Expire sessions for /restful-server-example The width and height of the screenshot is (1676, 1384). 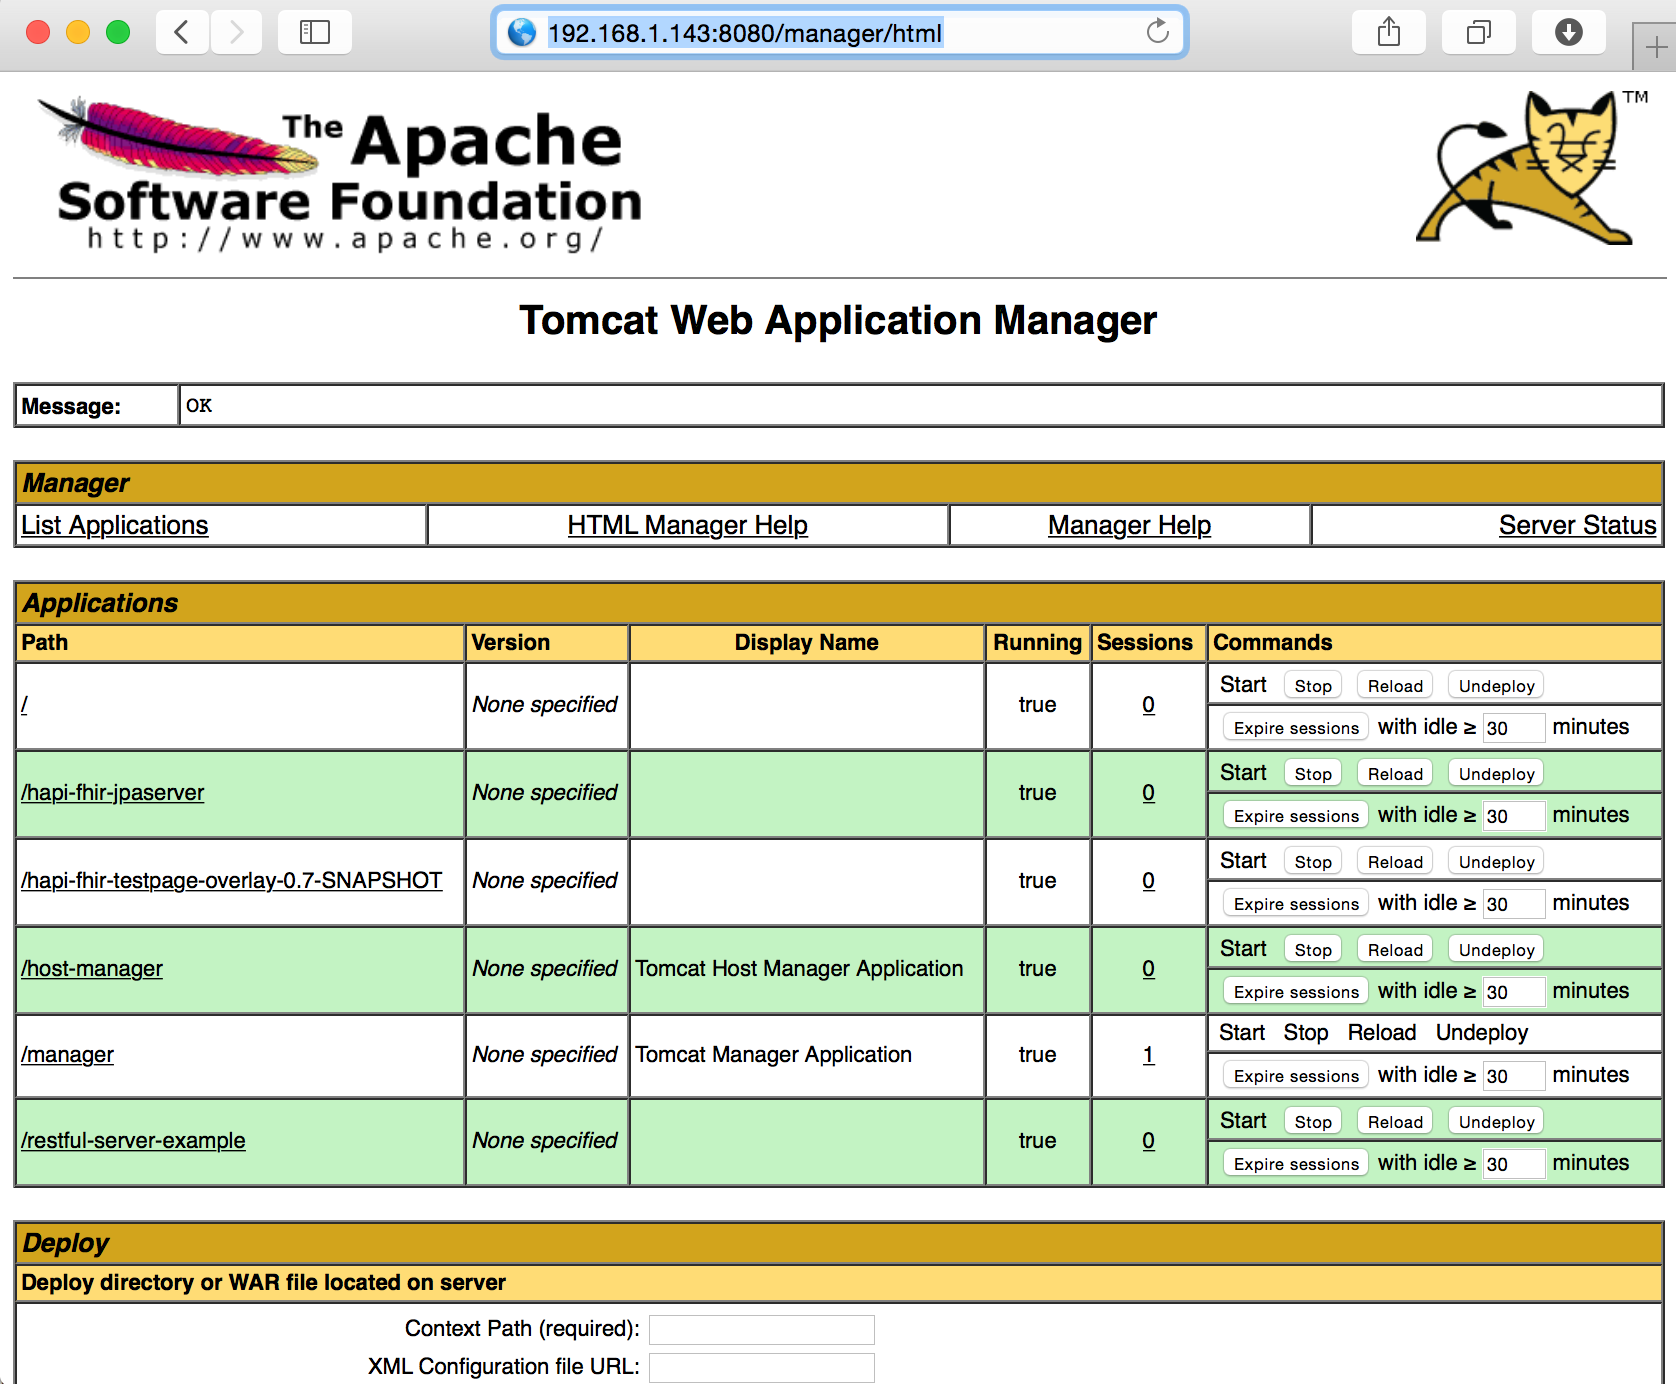(x=1296, y=1164)
